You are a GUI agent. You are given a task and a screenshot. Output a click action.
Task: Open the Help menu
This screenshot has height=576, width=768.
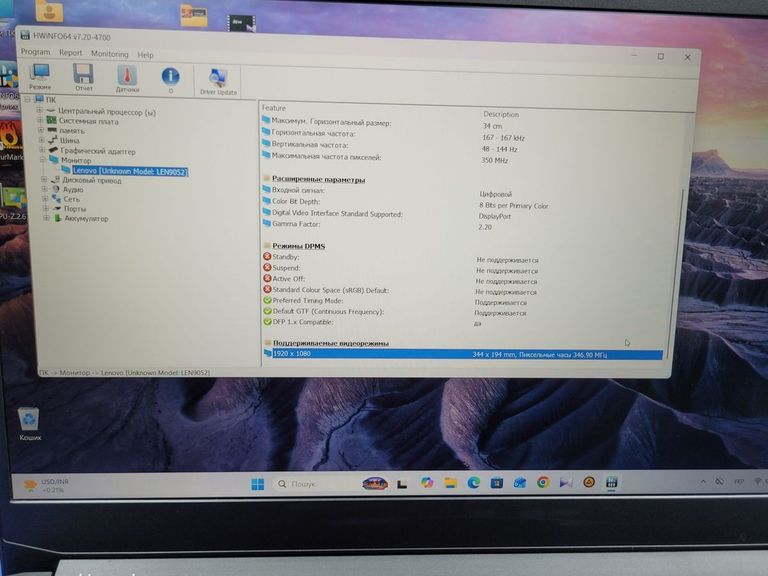[145, 55]
